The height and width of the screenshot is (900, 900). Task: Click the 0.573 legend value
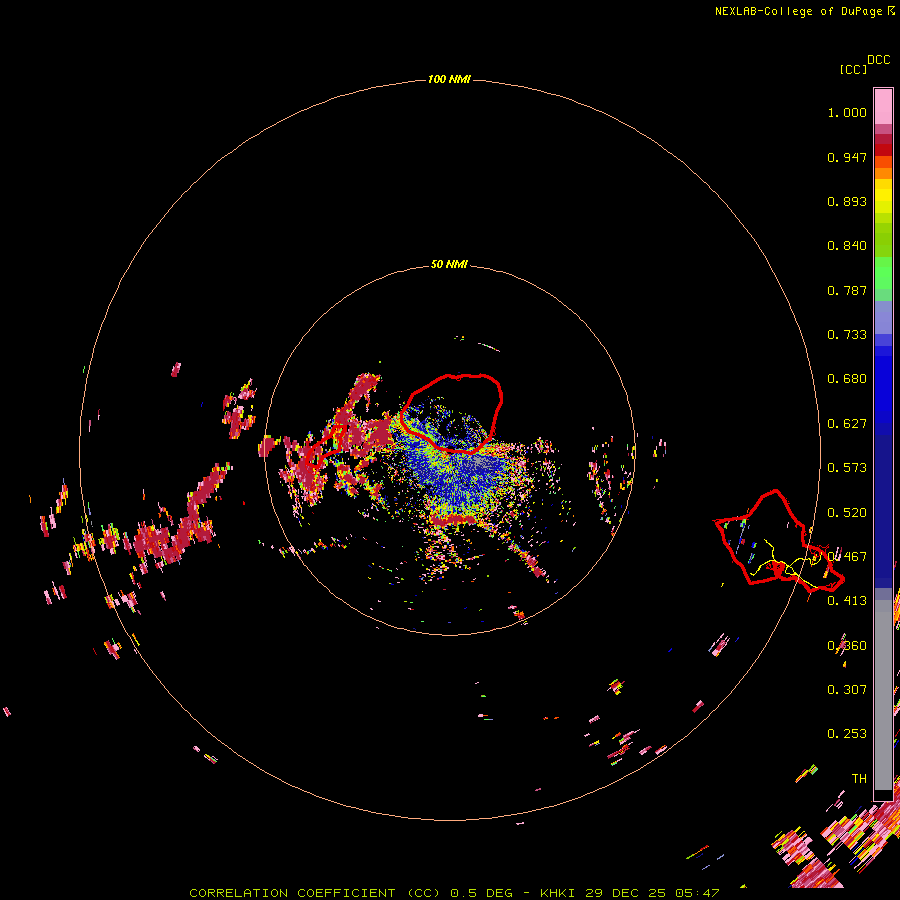tap(847, 468)
